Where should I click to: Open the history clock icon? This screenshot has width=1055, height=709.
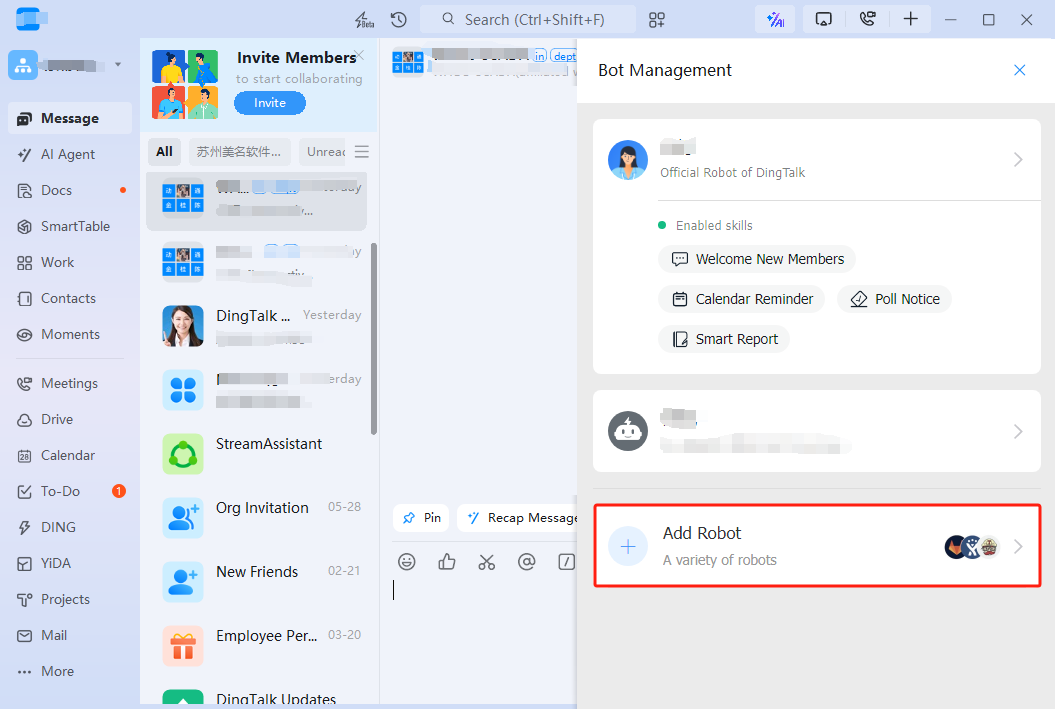[x=398, y=20]
